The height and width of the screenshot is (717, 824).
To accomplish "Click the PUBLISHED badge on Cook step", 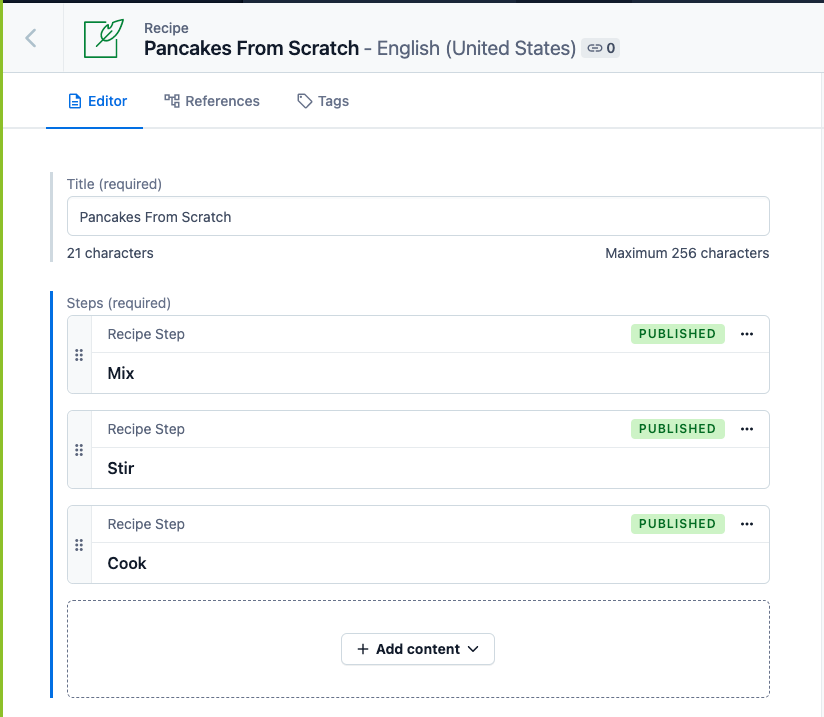I will pos(677,524).
